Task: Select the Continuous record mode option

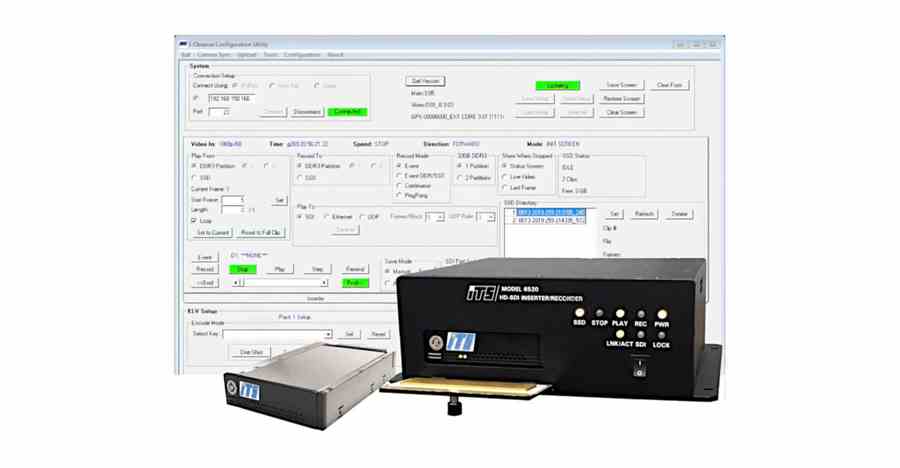Action: click(400, 185)
